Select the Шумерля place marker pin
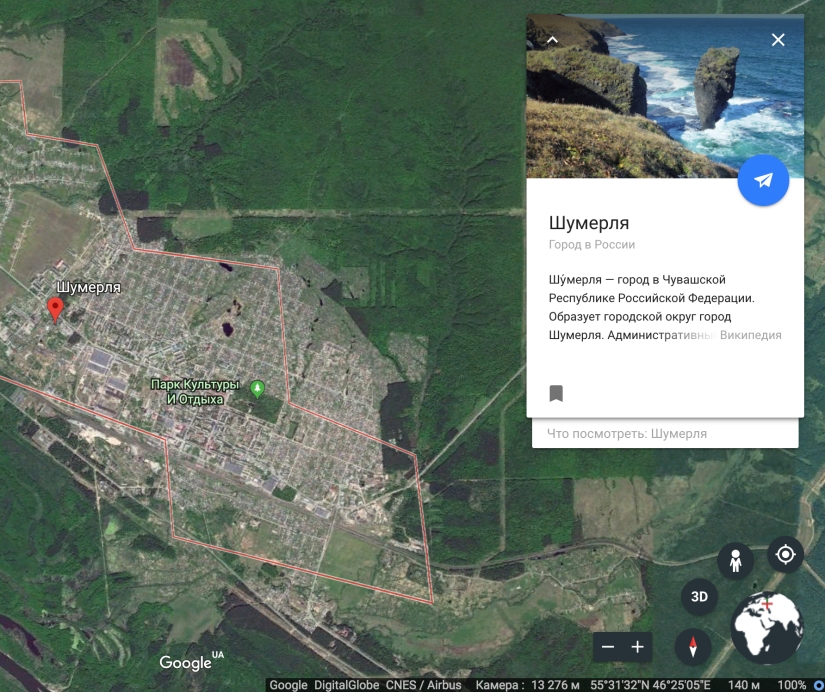Image resolution: width=825 pixels, height=692 pixels. pyautogui.click(x=54, y=305)
